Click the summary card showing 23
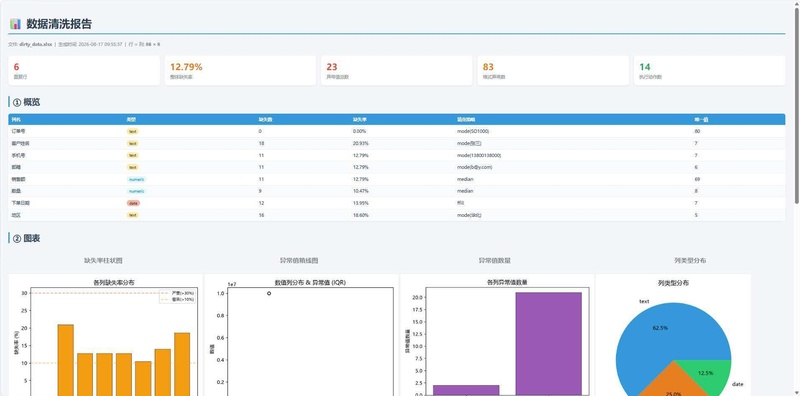This screenshot has height=396, width=800. point(397,70)
